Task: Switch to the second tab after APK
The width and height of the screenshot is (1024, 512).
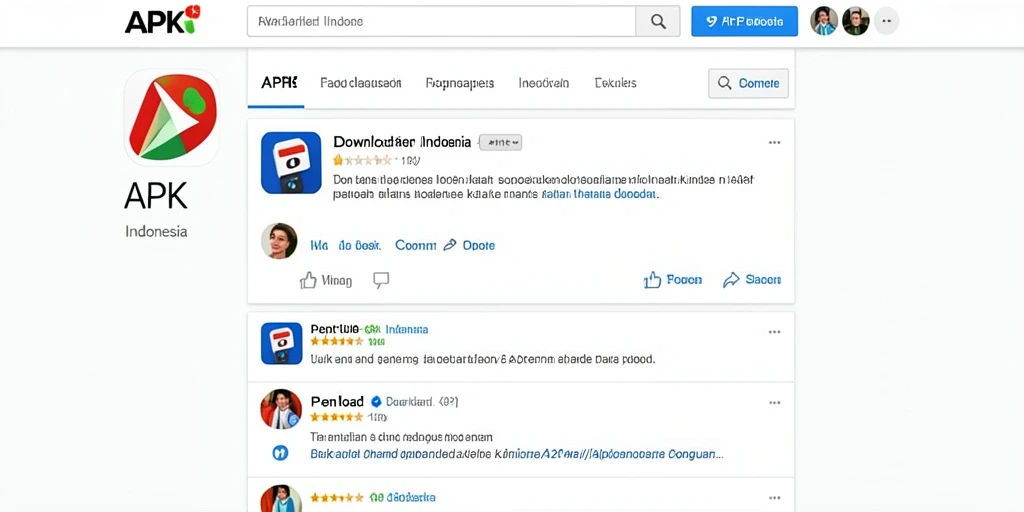Action: (x=360, y=83)
